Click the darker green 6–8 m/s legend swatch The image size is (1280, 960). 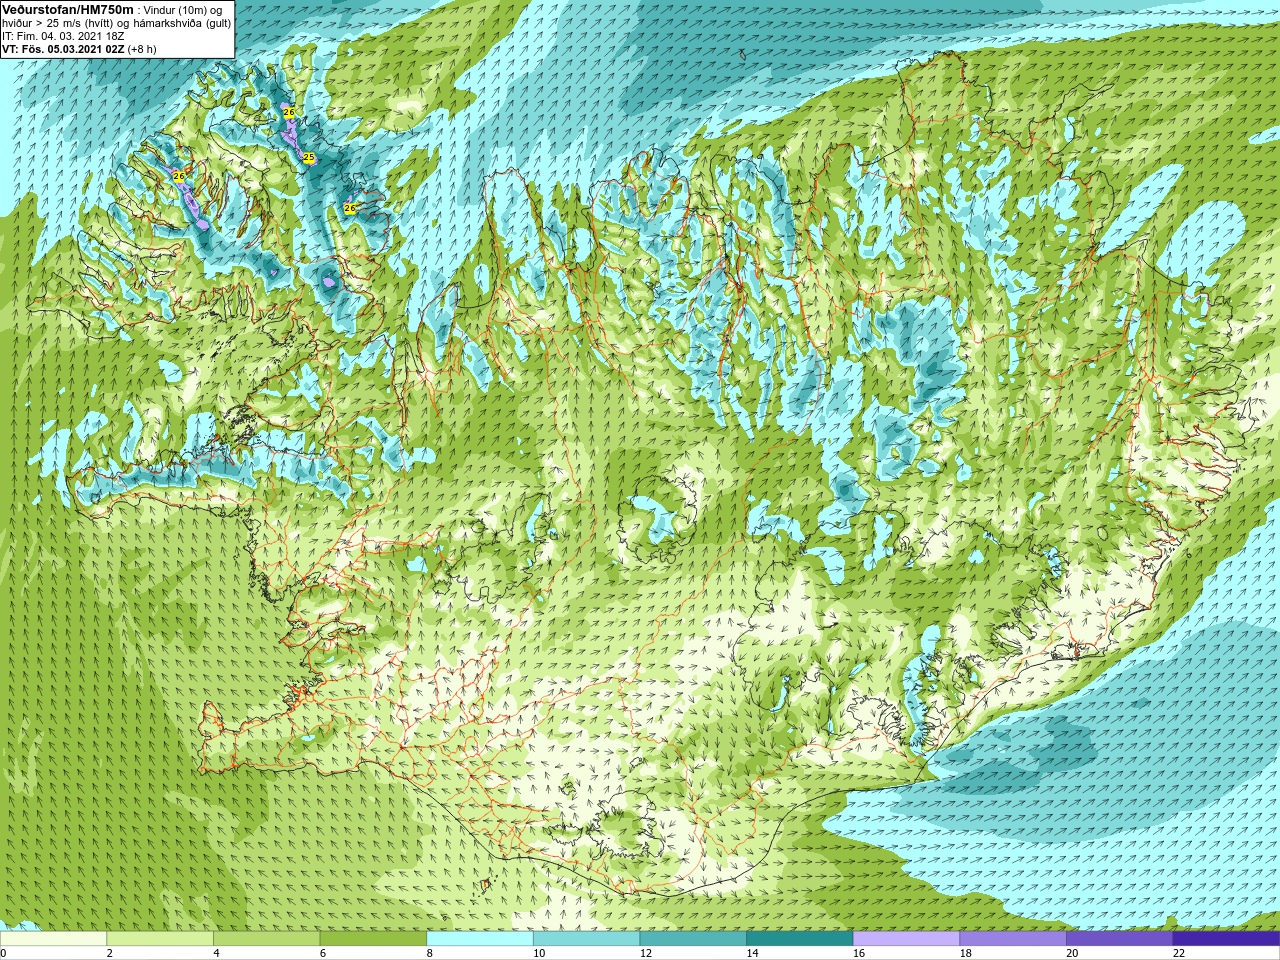click(373, 939)
